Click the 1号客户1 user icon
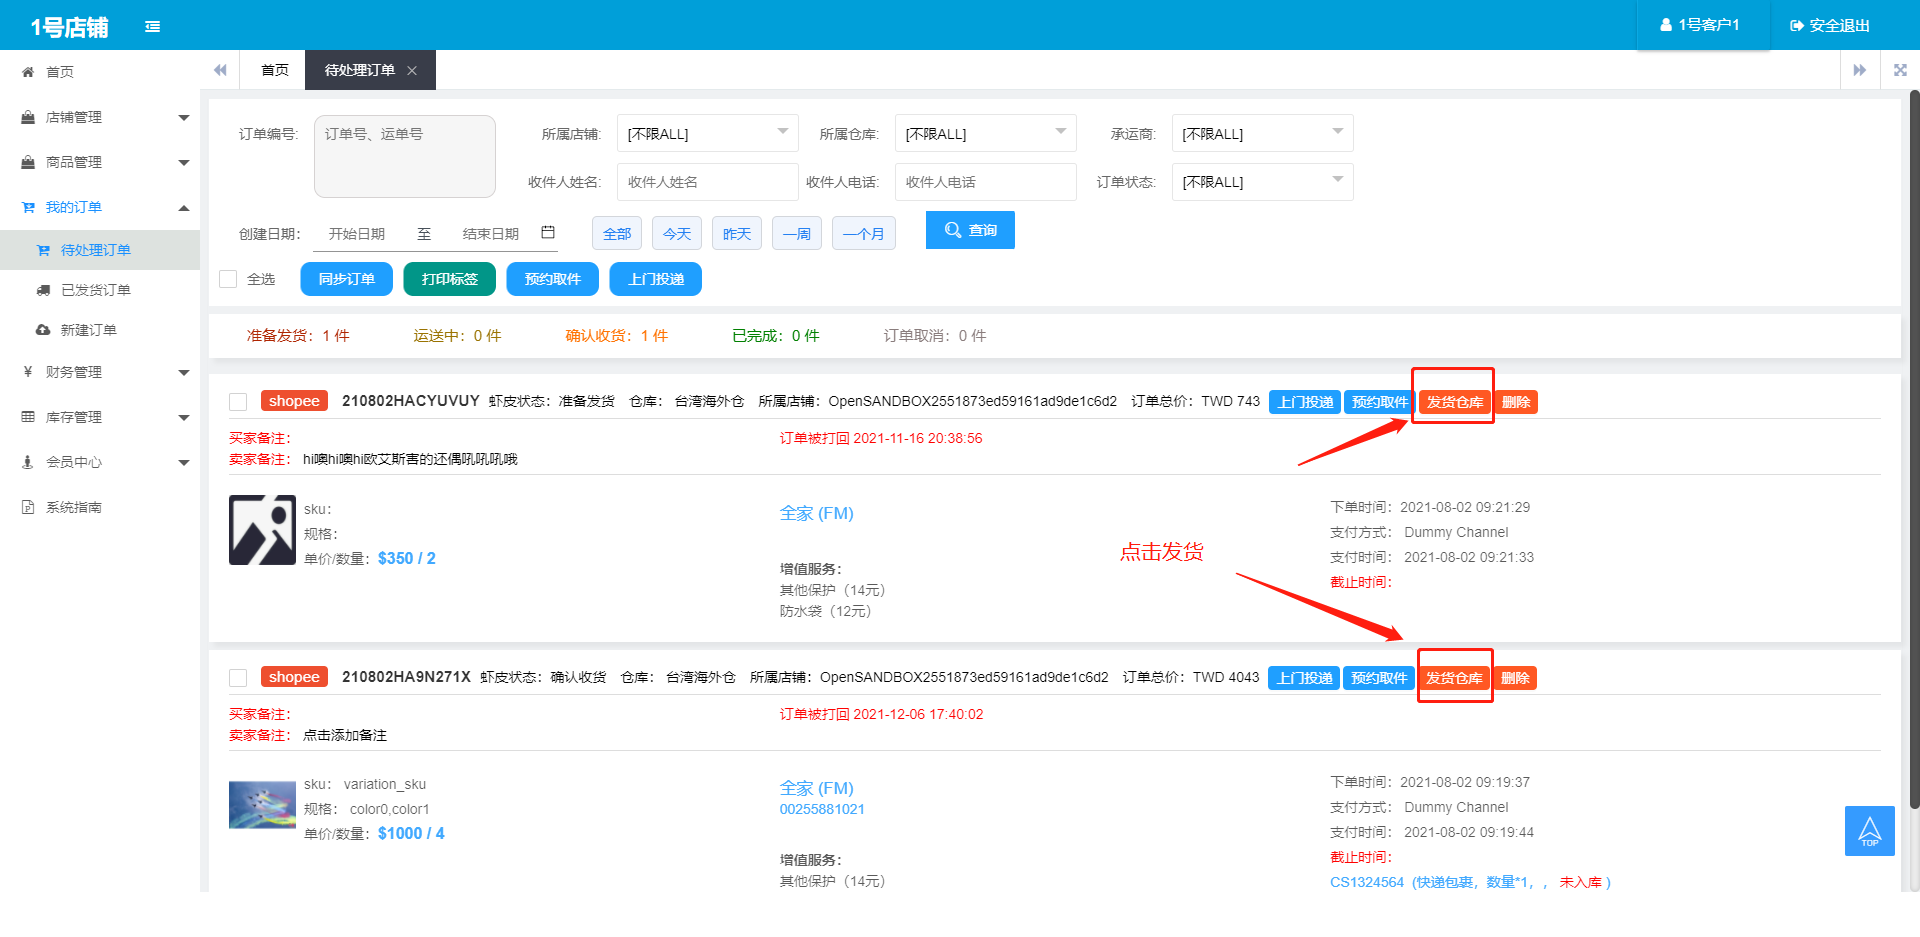The width and height of the screenshot is (1920, 937). tap(1666, 25)
